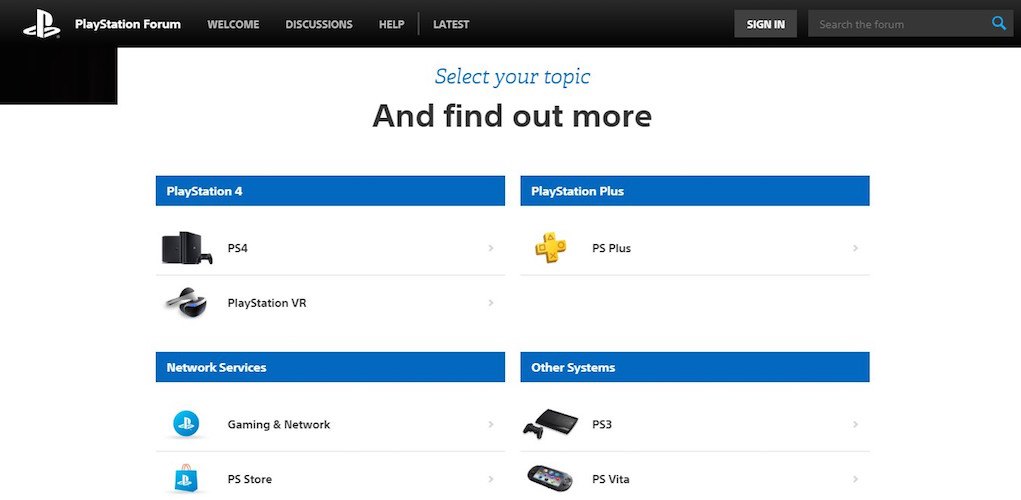Expand the PS Plus row chevron
The height and width of the screenshot is (500, 1021).
855,248
